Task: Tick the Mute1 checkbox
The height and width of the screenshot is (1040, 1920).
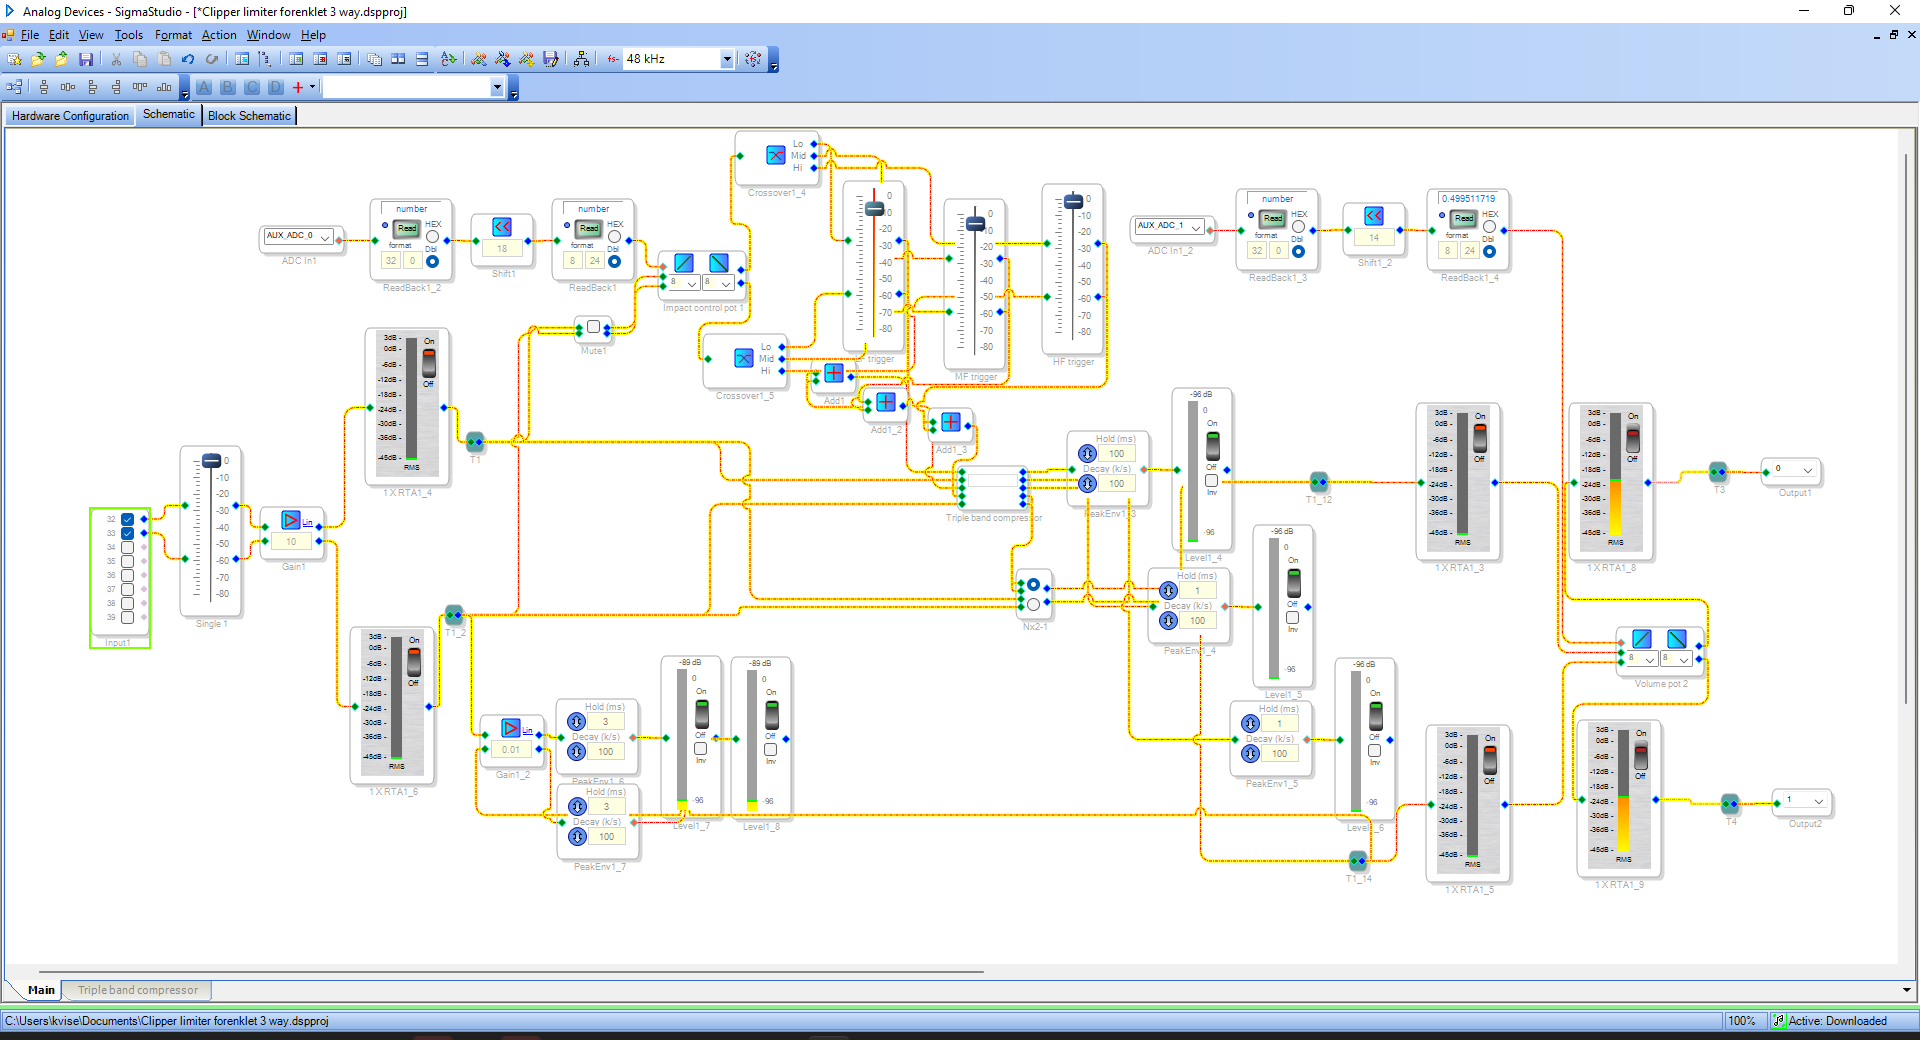Action: pos(594,327)
